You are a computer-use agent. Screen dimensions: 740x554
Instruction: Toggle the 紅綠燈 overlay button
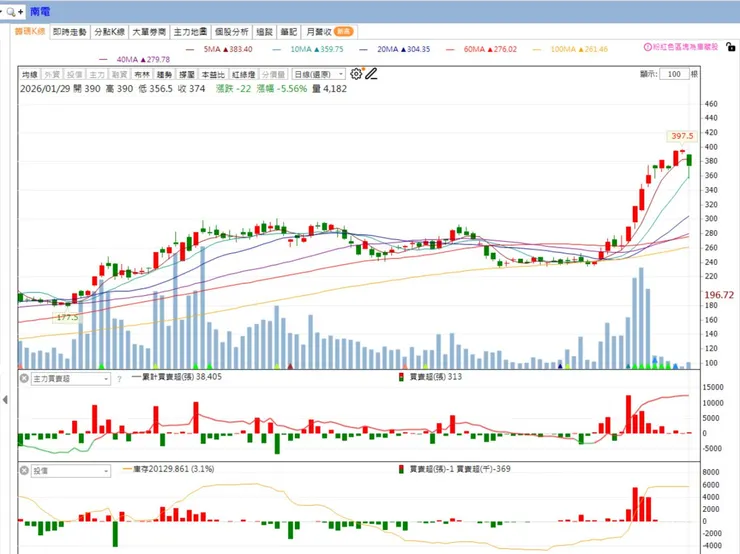244,75
